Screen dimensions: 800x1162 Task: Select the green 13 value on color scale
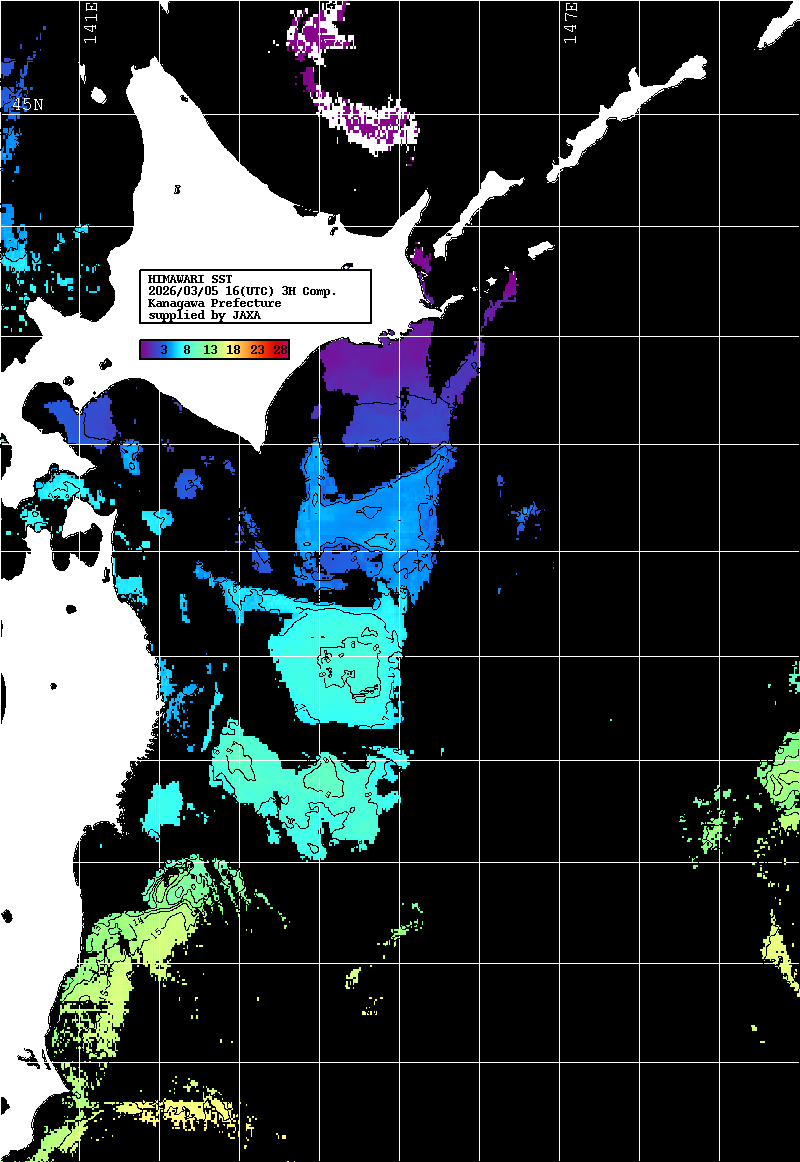pos(210,350)
